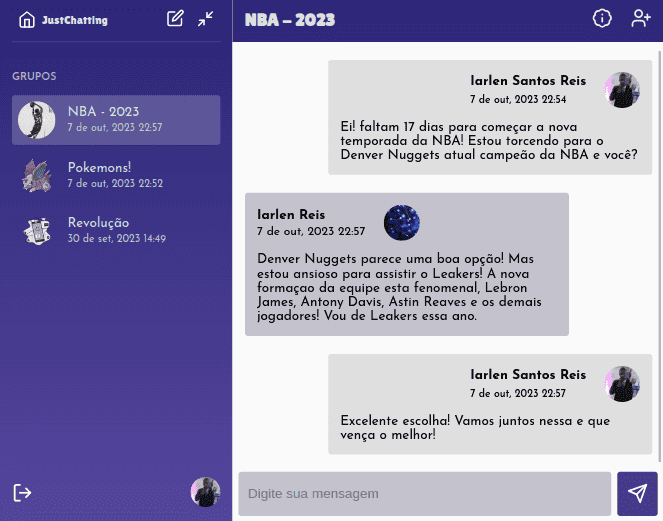
Task: Log out using the exit icon
Action: 22,493
